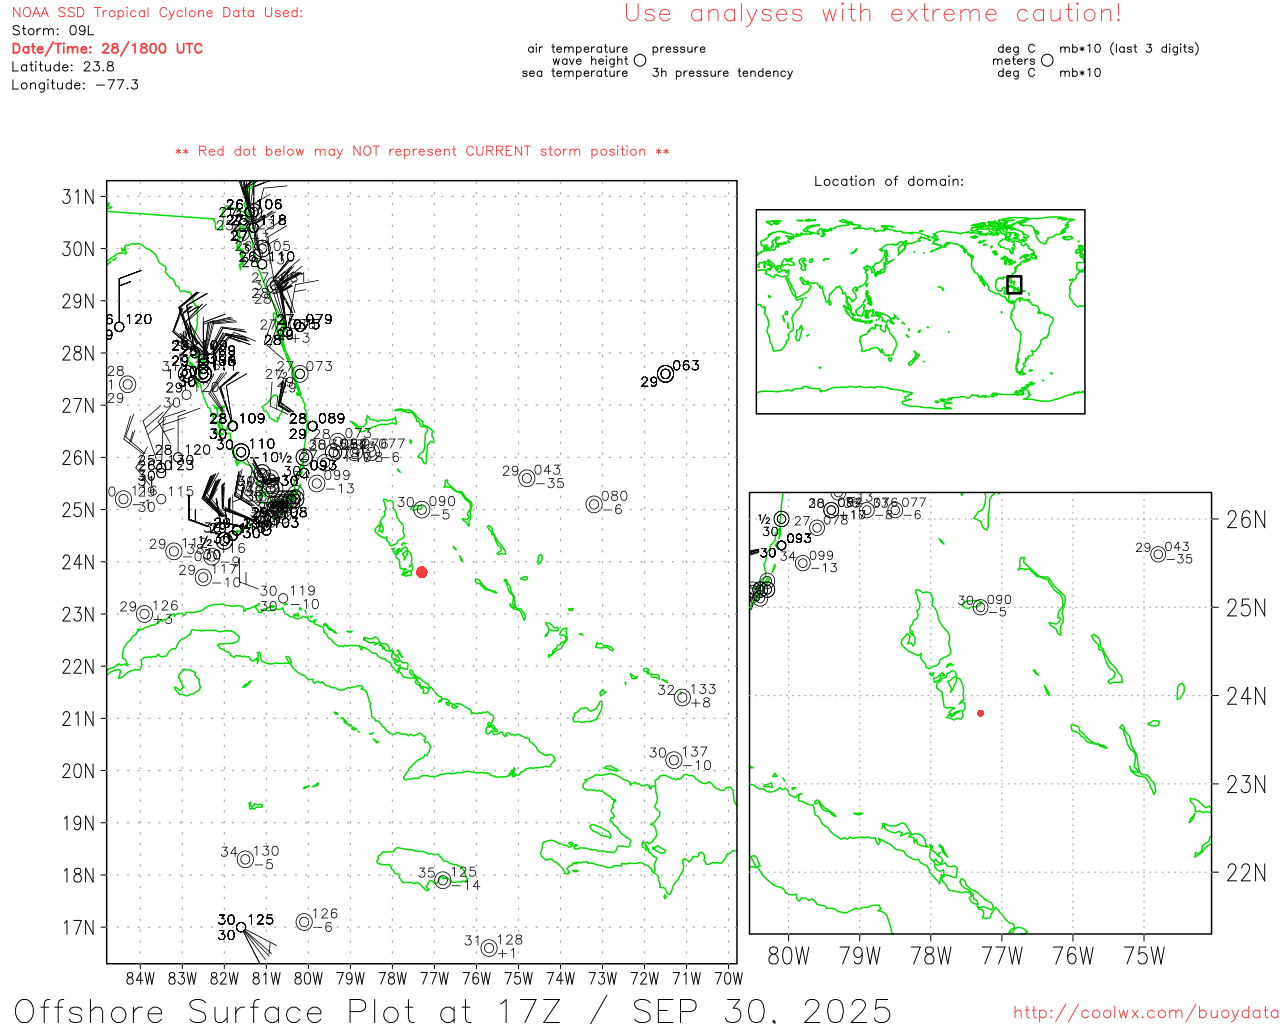Click the legend station circle beside 'wave height'

point(640,61)
